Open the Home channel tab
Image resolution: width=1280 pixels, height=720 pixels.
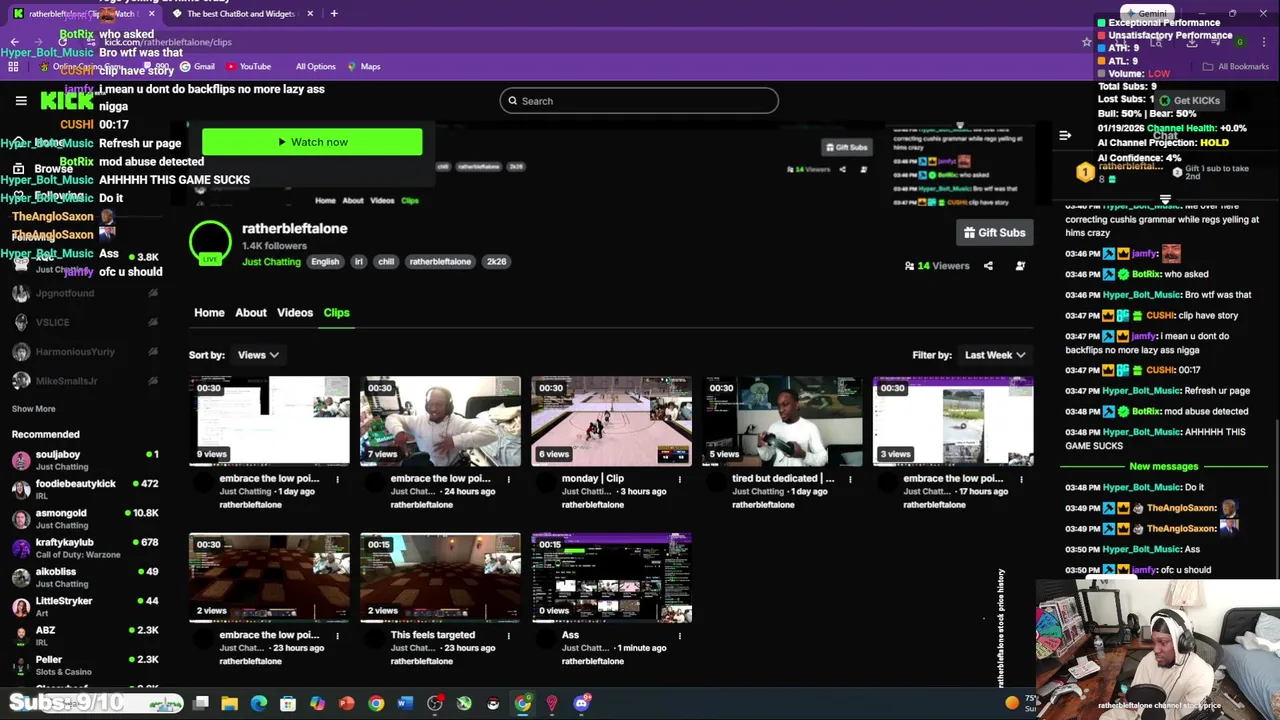(x=209, y=313)
